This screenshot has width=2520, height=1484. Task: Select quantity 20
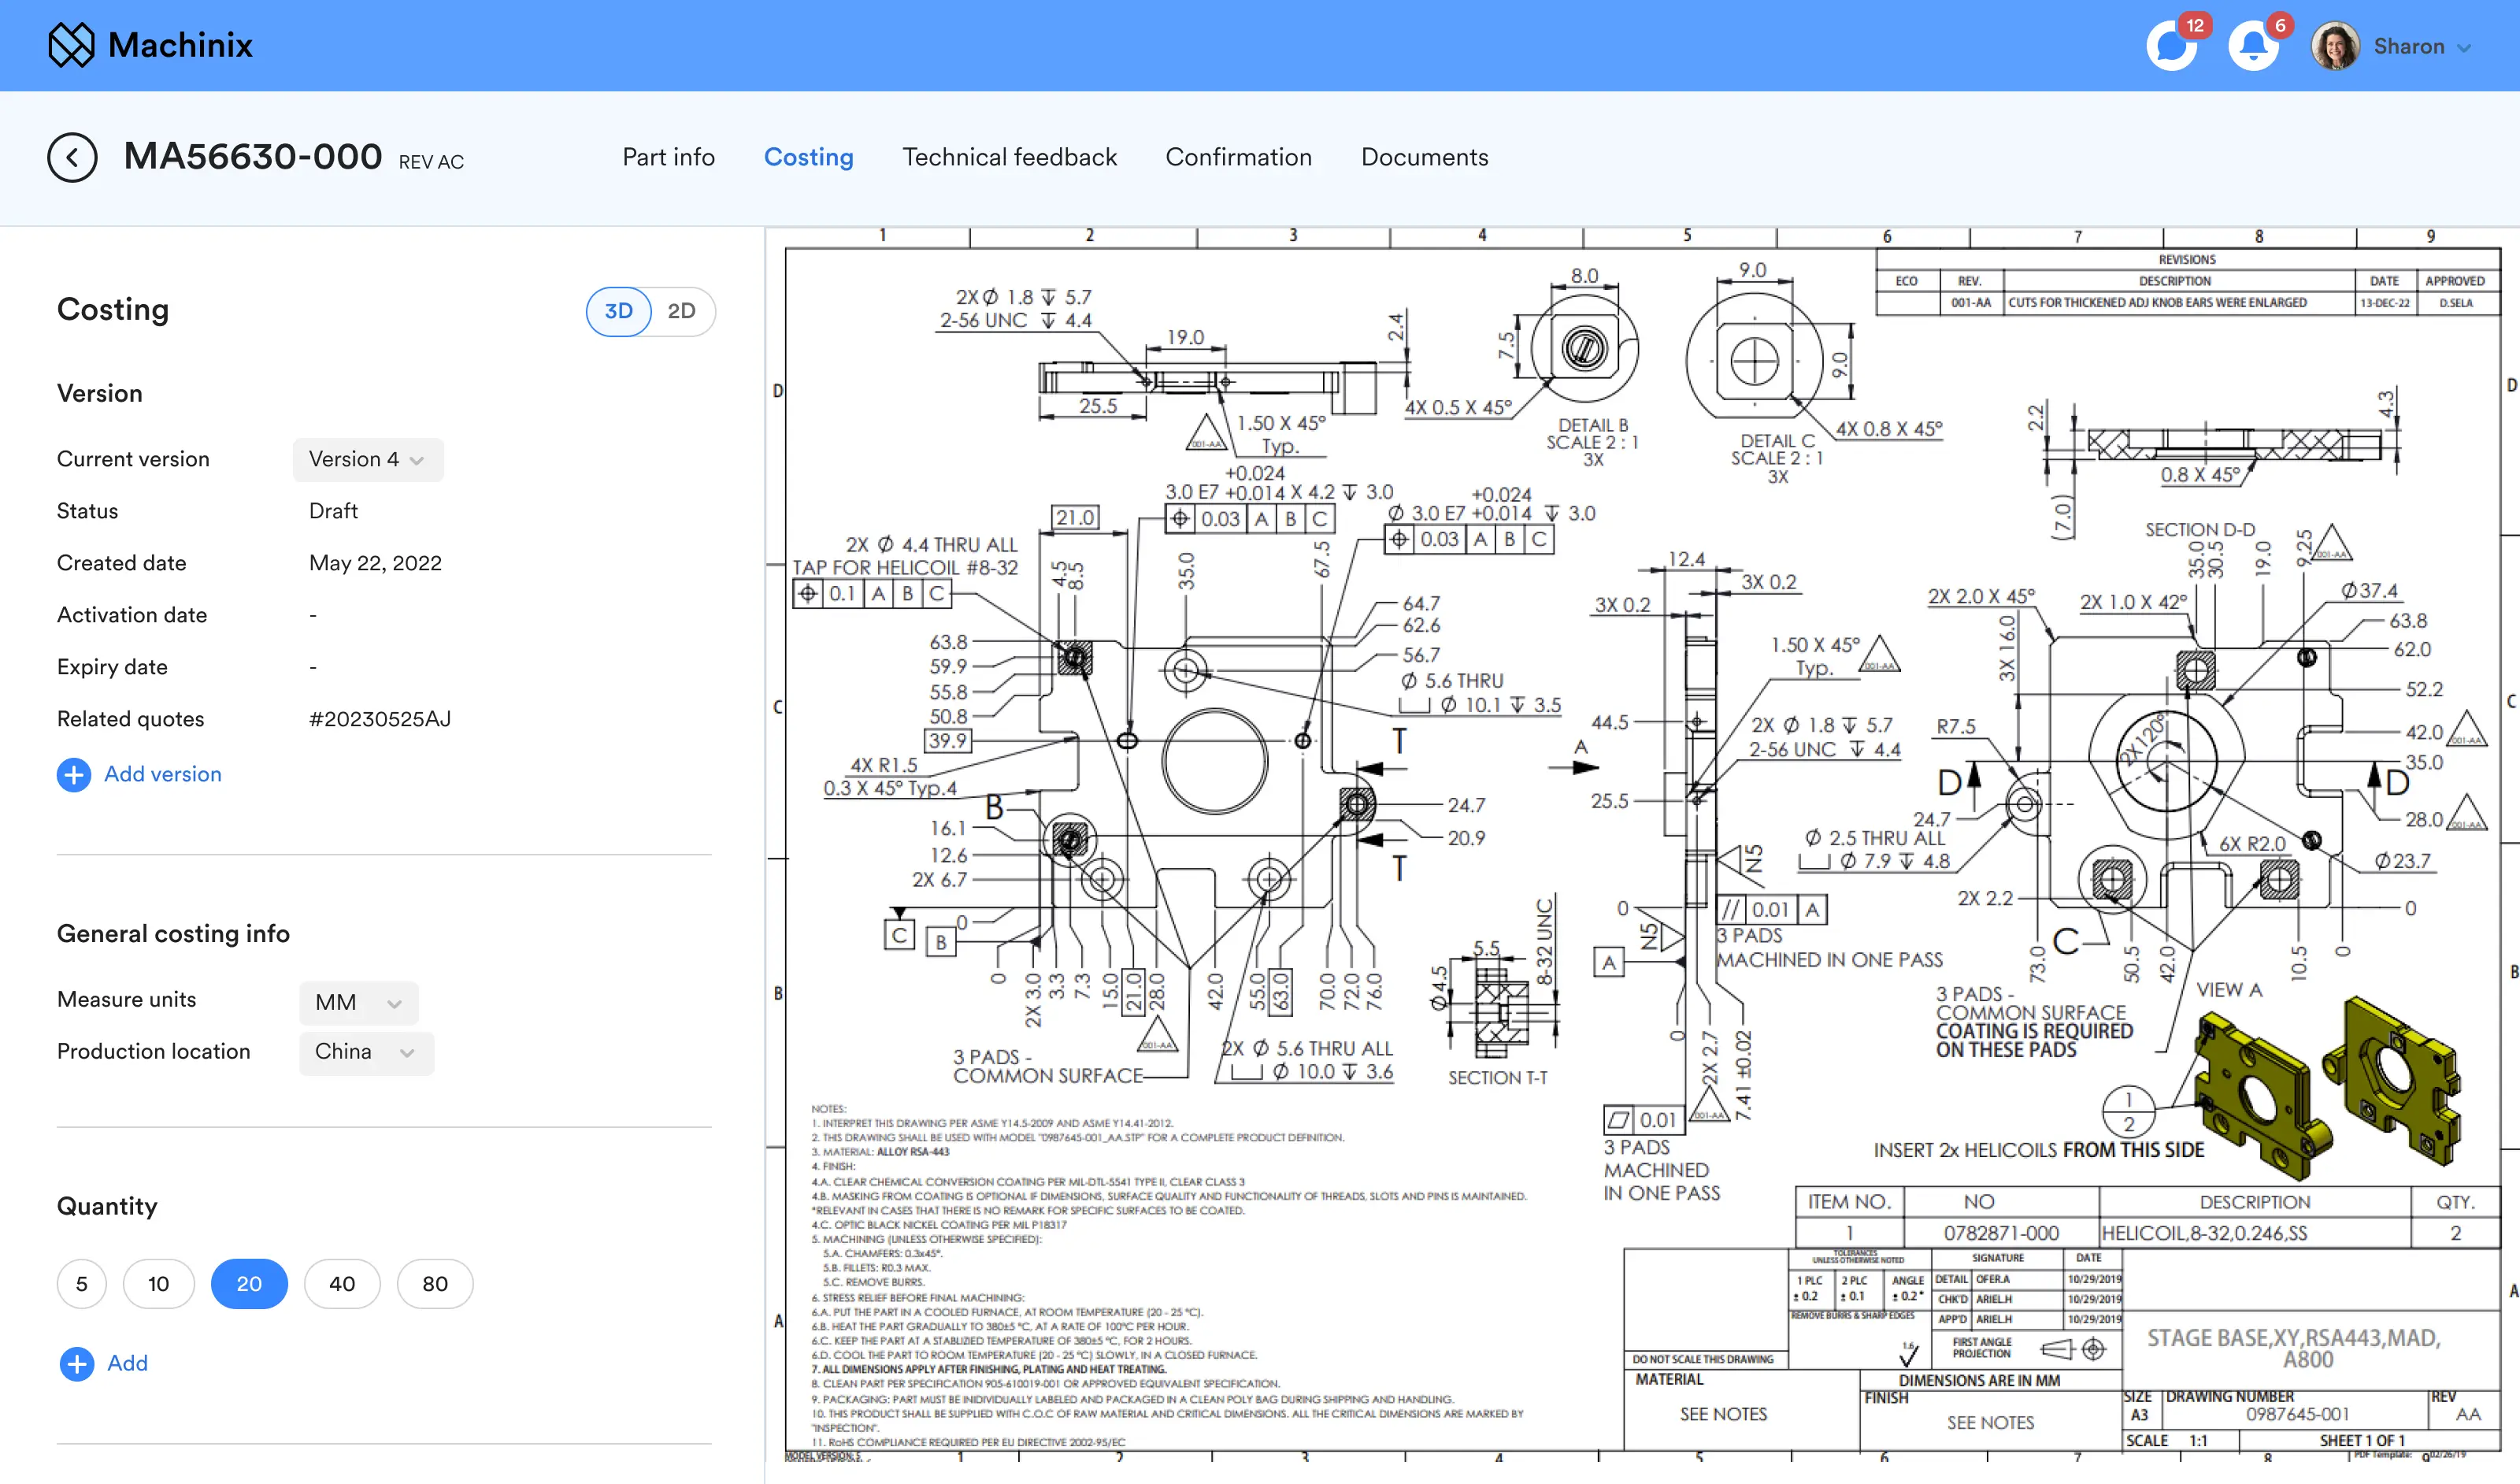pyautogui.click(x=249, y=1283)
